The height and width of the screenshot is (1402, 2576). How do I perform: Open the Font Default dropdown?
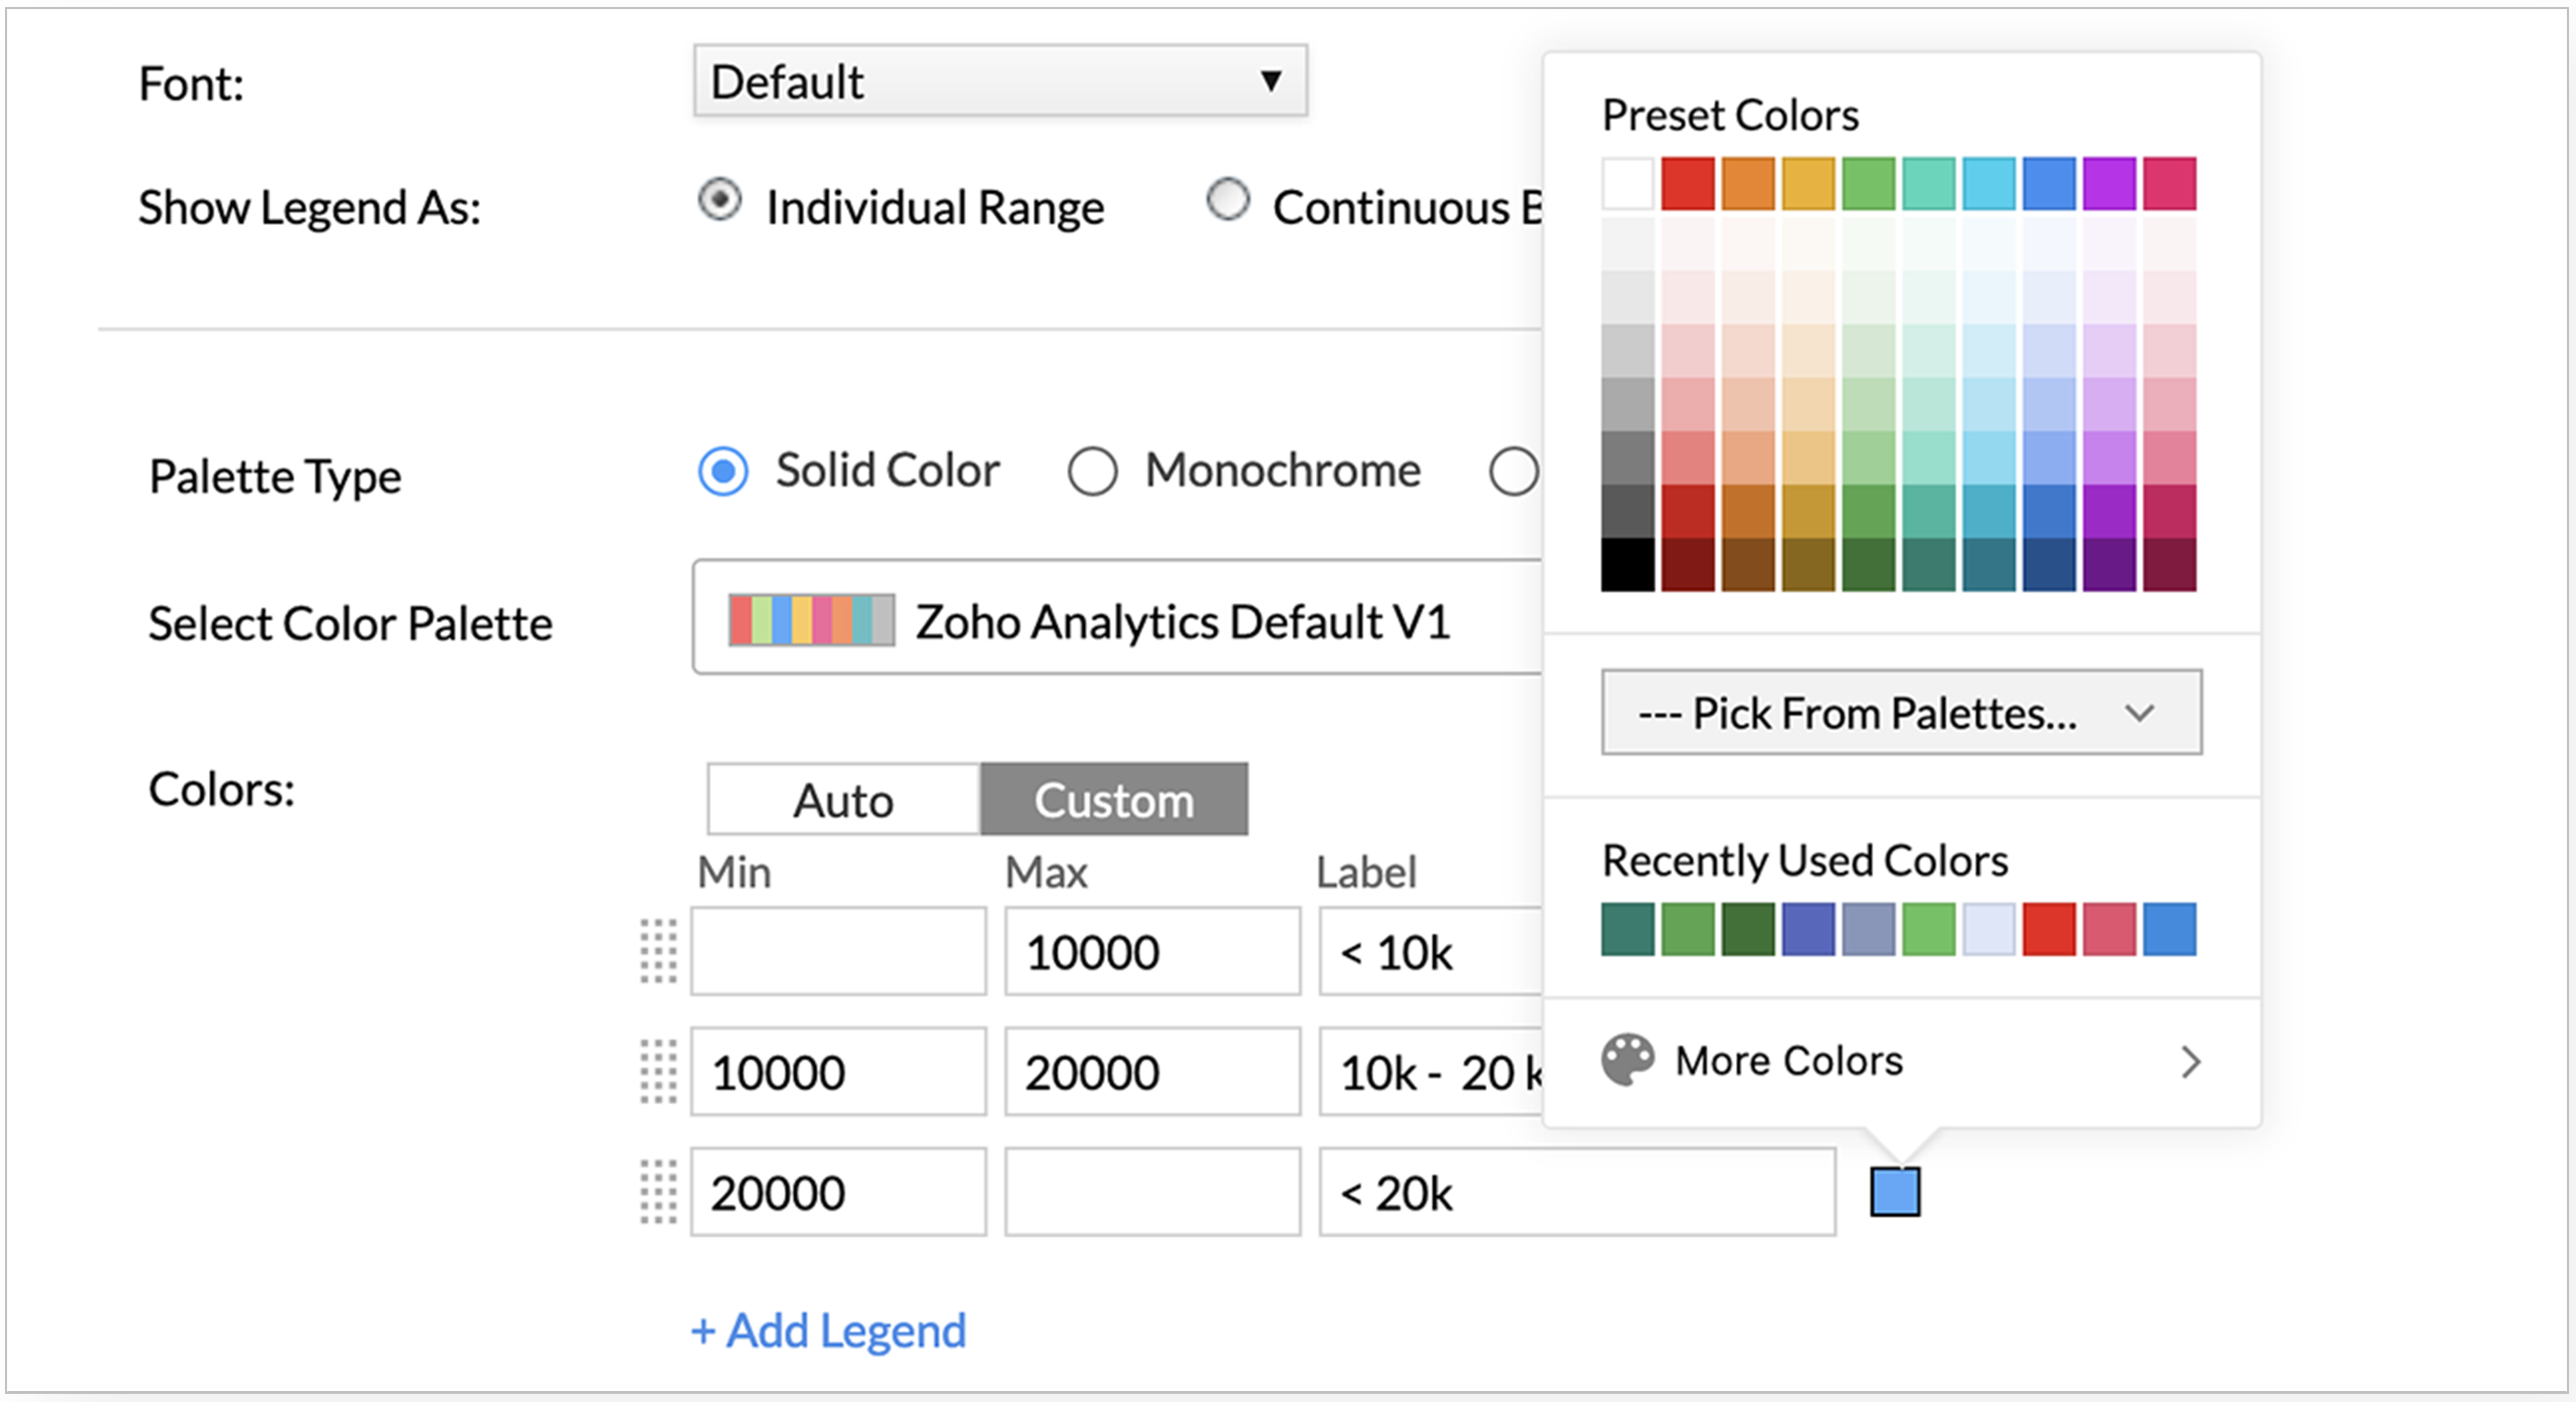[x=1000, y=81]
